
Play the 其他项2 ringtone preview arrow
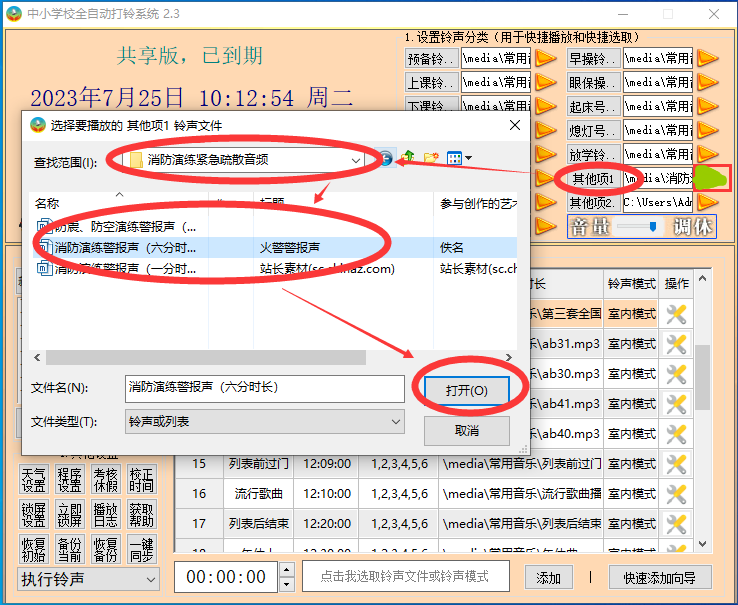pyautogui.click(x=707, y=202)
